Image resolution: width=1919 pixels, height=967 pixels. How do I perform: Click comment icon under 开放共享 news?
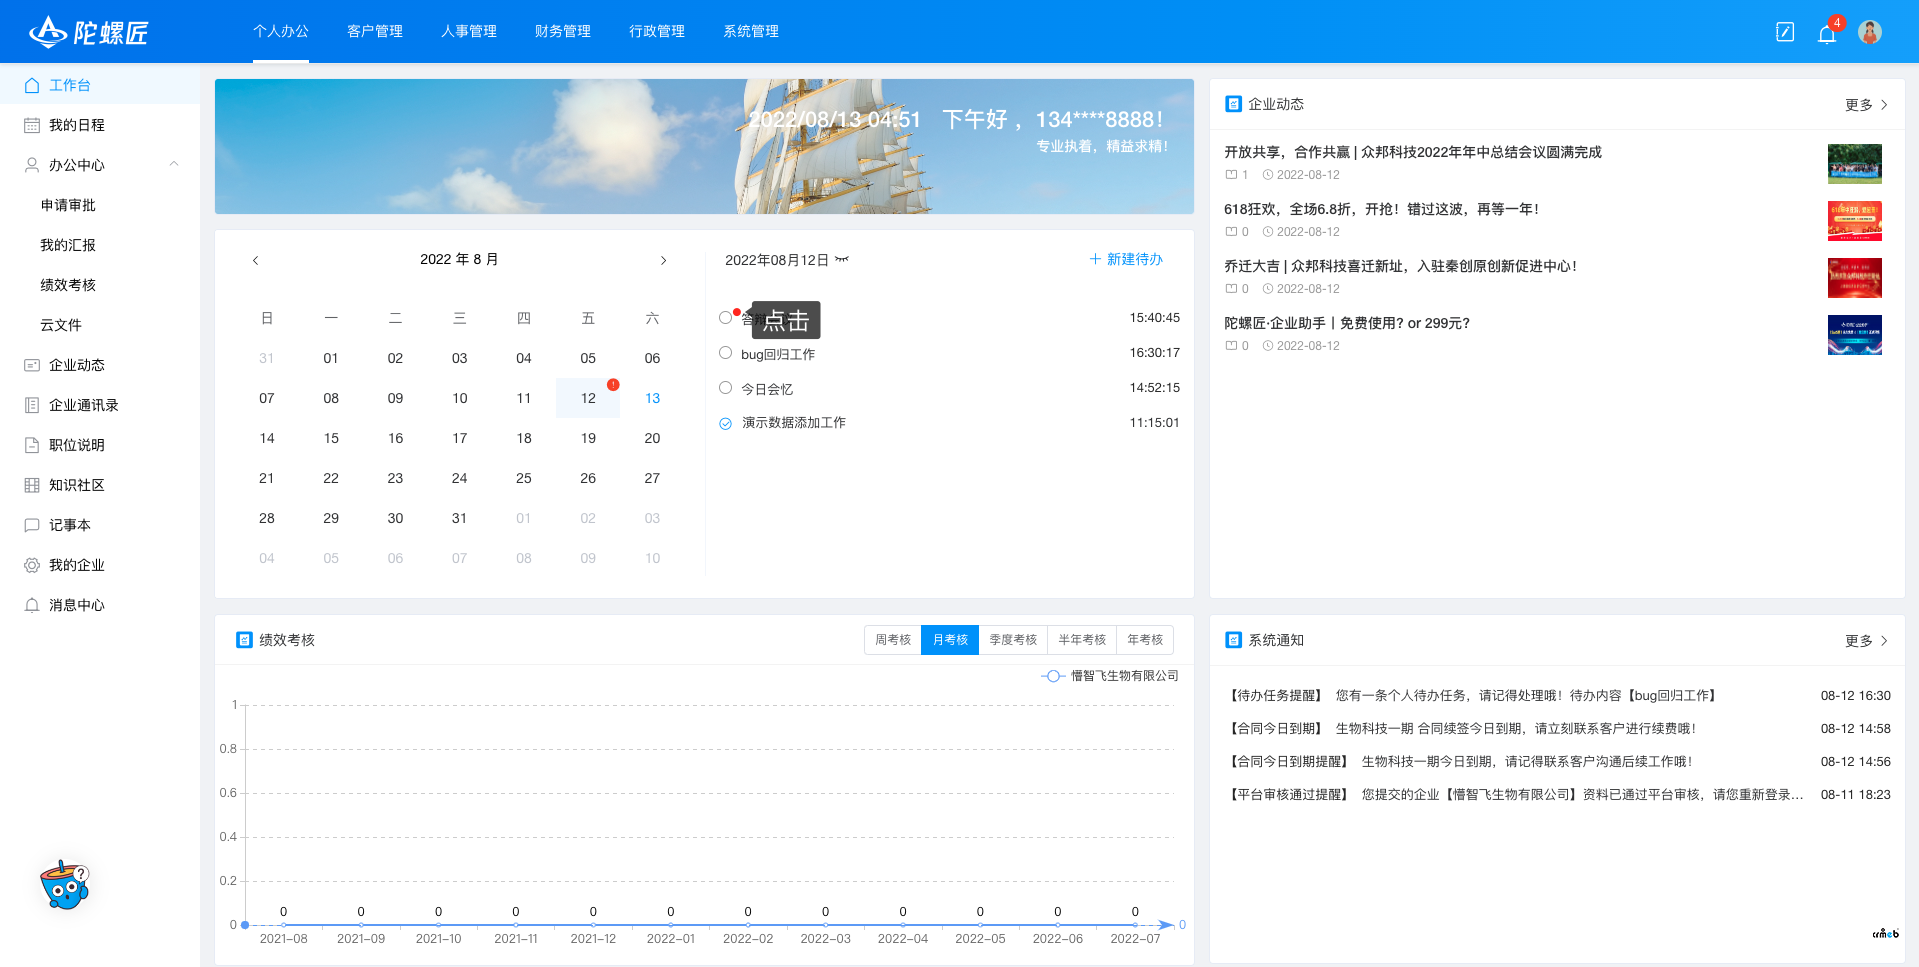(x=1231, y=175)
